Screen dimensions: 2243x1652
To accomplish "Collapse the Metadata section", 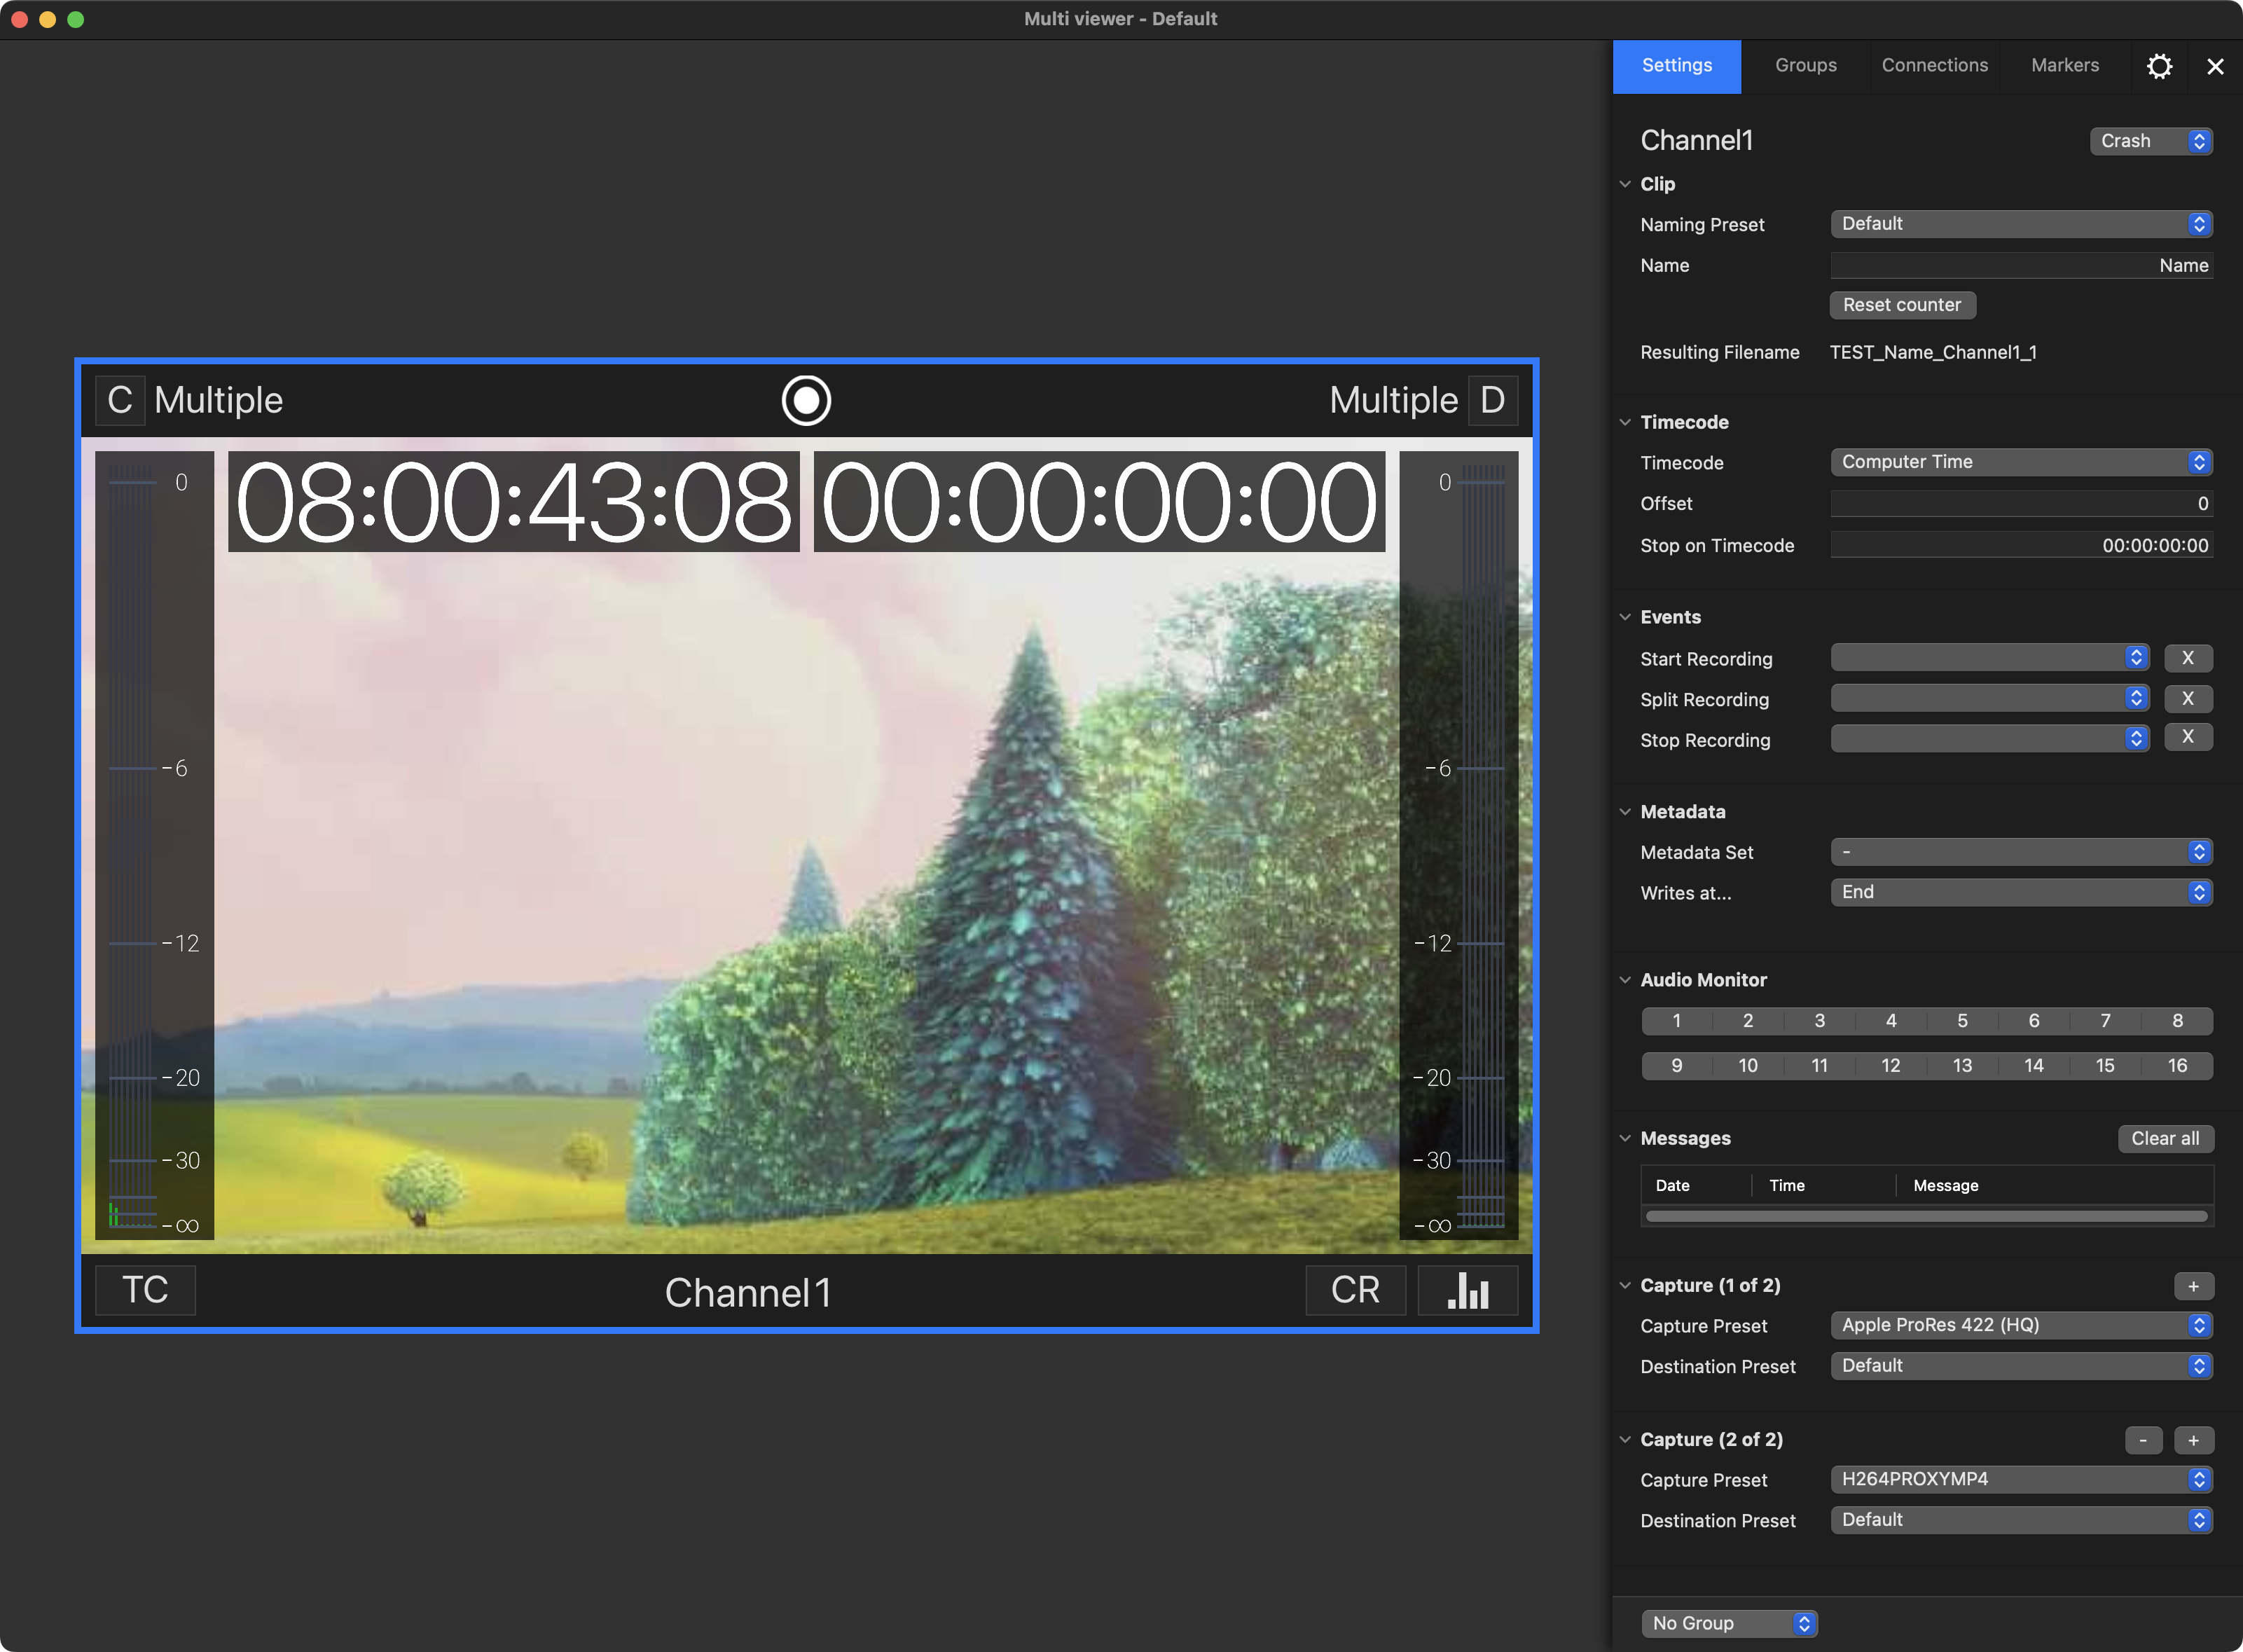I will 1625,812.
